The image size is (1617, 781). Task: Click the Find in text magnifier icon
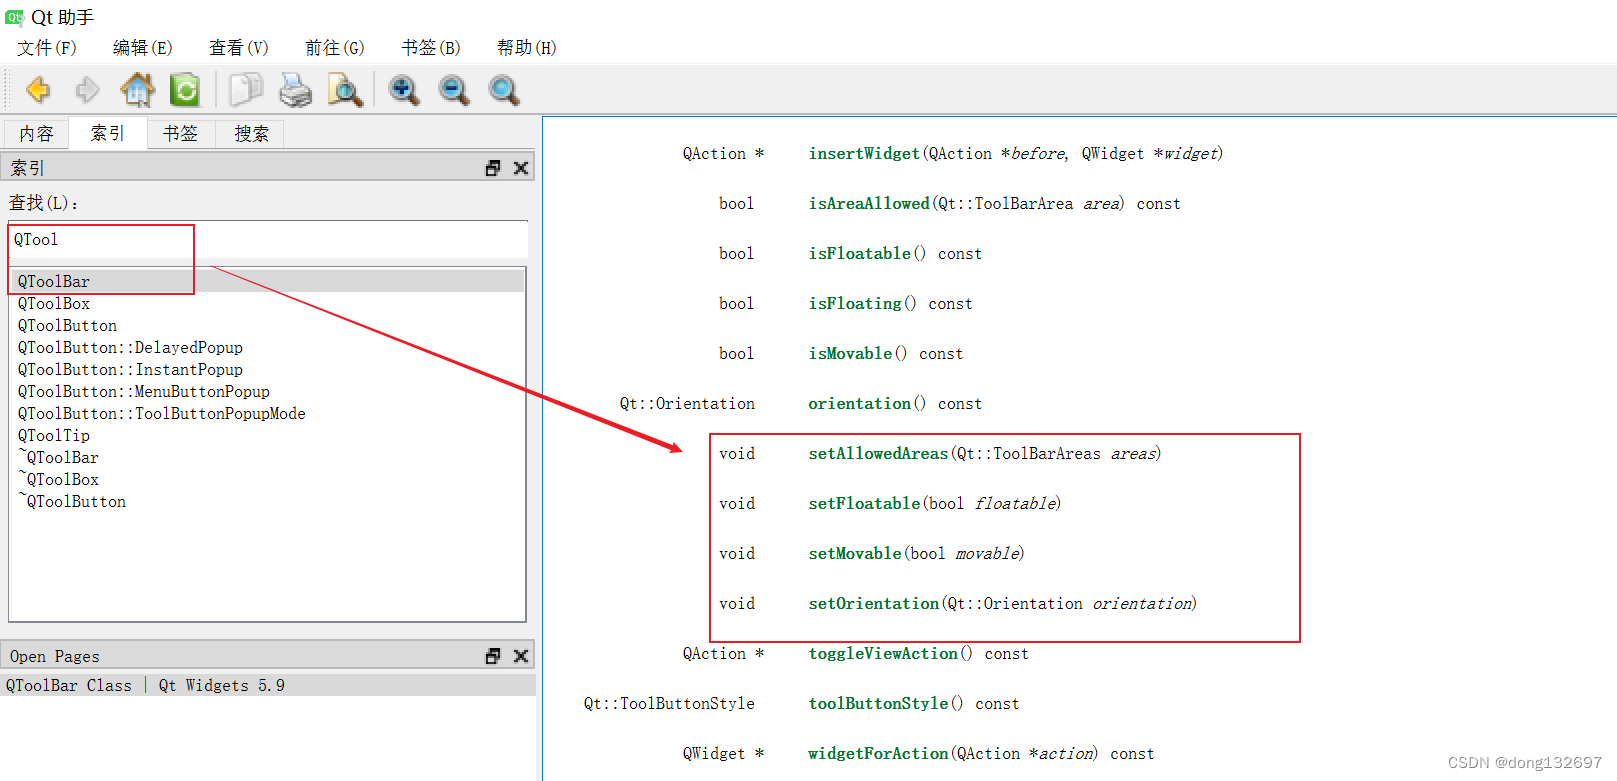(345, 90)
